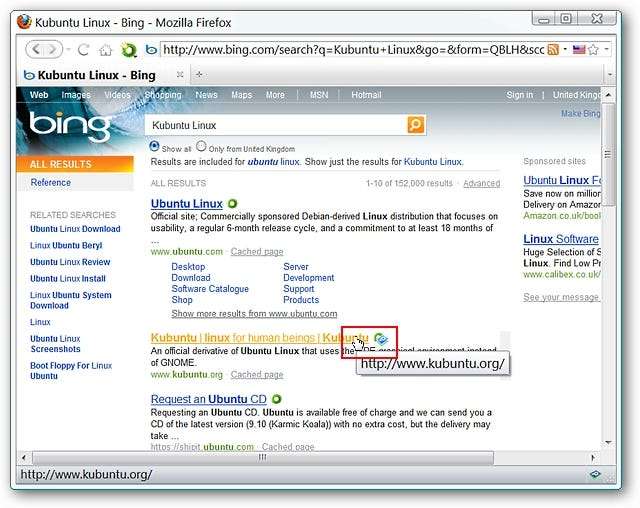Click the orange RSS feed icon
Viewport: 640px width, 508px height.
pyautogui.click(x=553, y=50)
